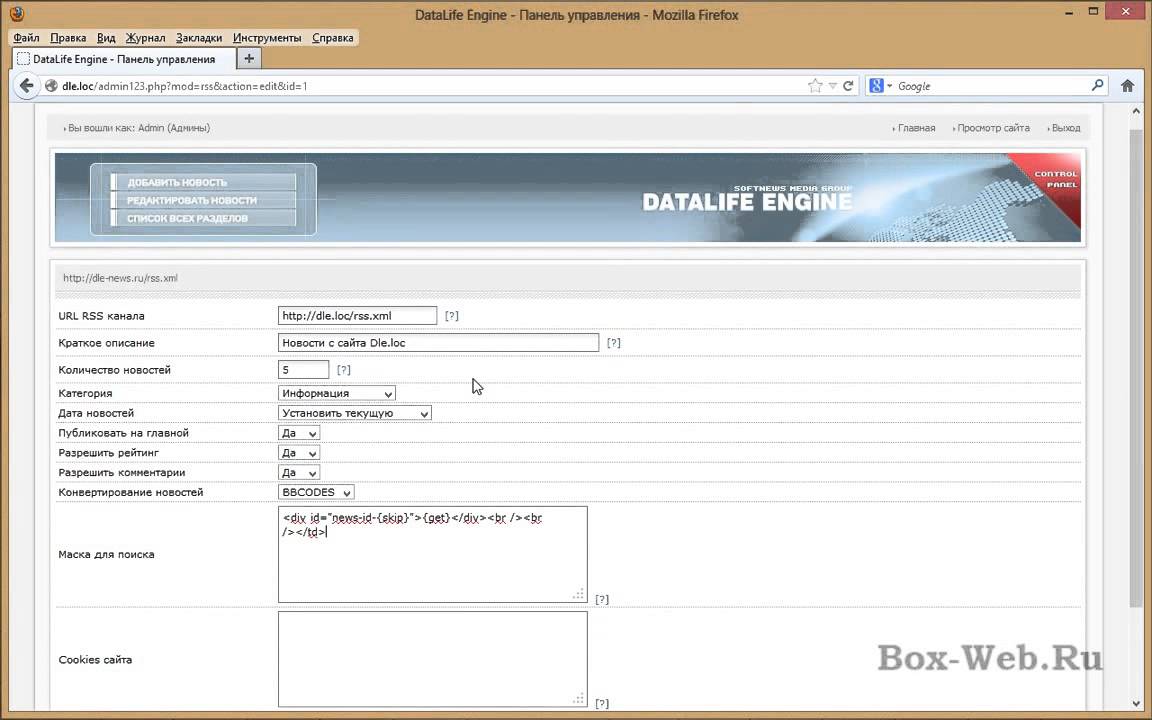Screen dimensions: 1152x720
Task: Click РЕДАКТИРОВАТЬ НОВОСТИ banner button
Action: tap(204, 200)
